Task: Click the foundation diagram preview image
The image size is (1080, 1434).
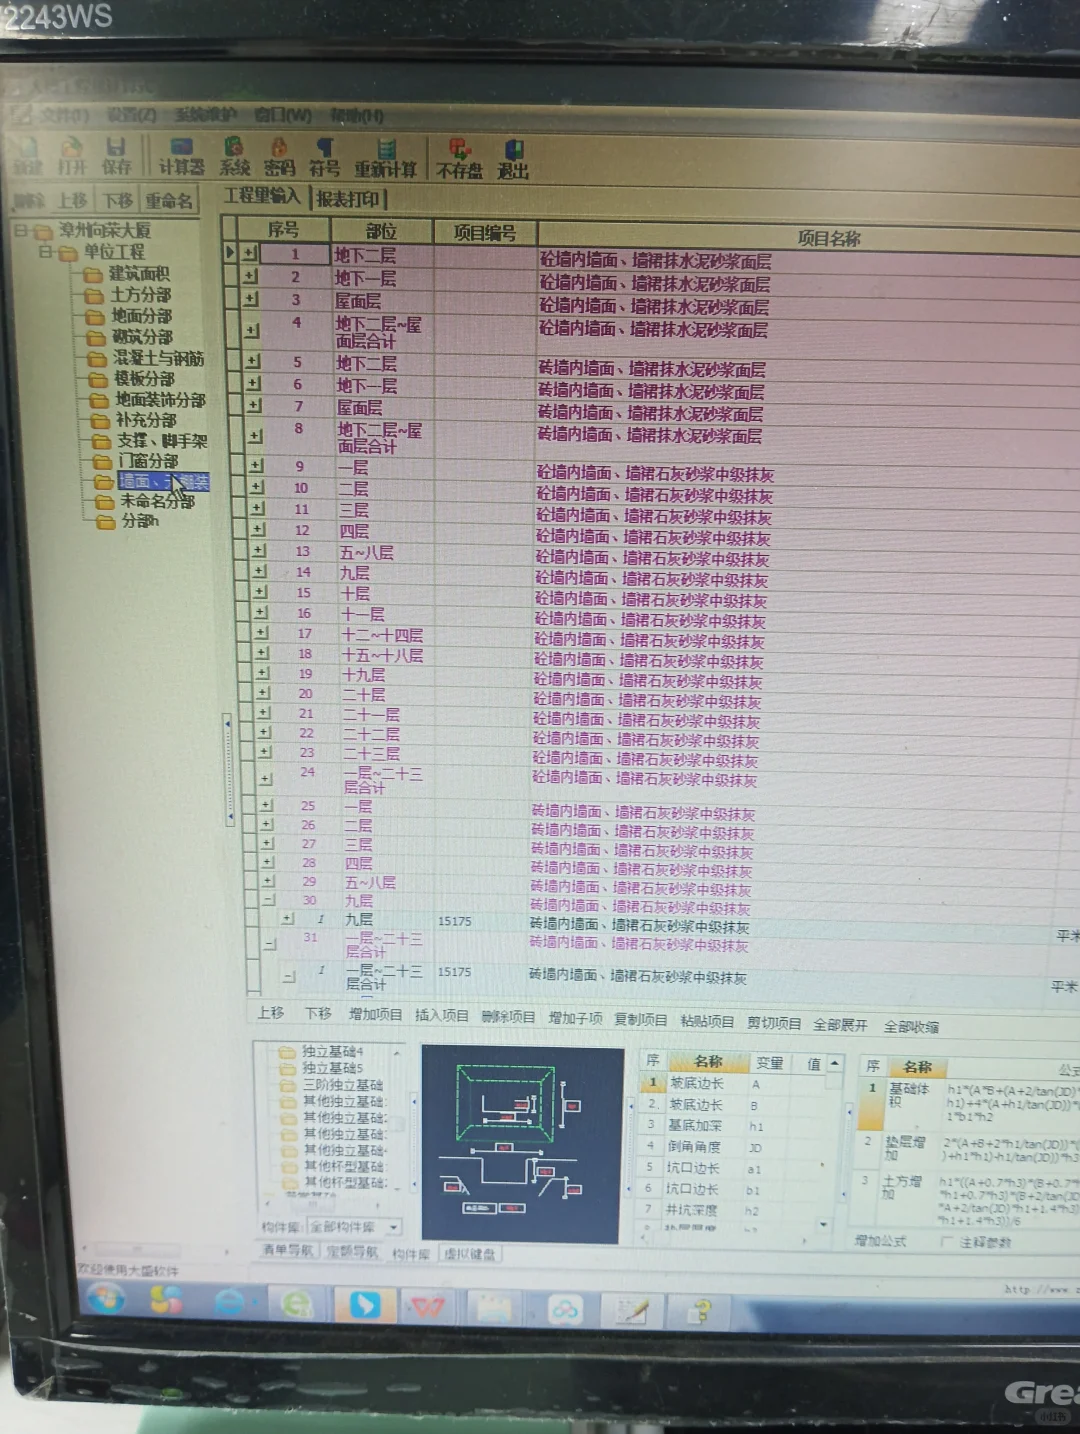Action: pos(521,1143)
